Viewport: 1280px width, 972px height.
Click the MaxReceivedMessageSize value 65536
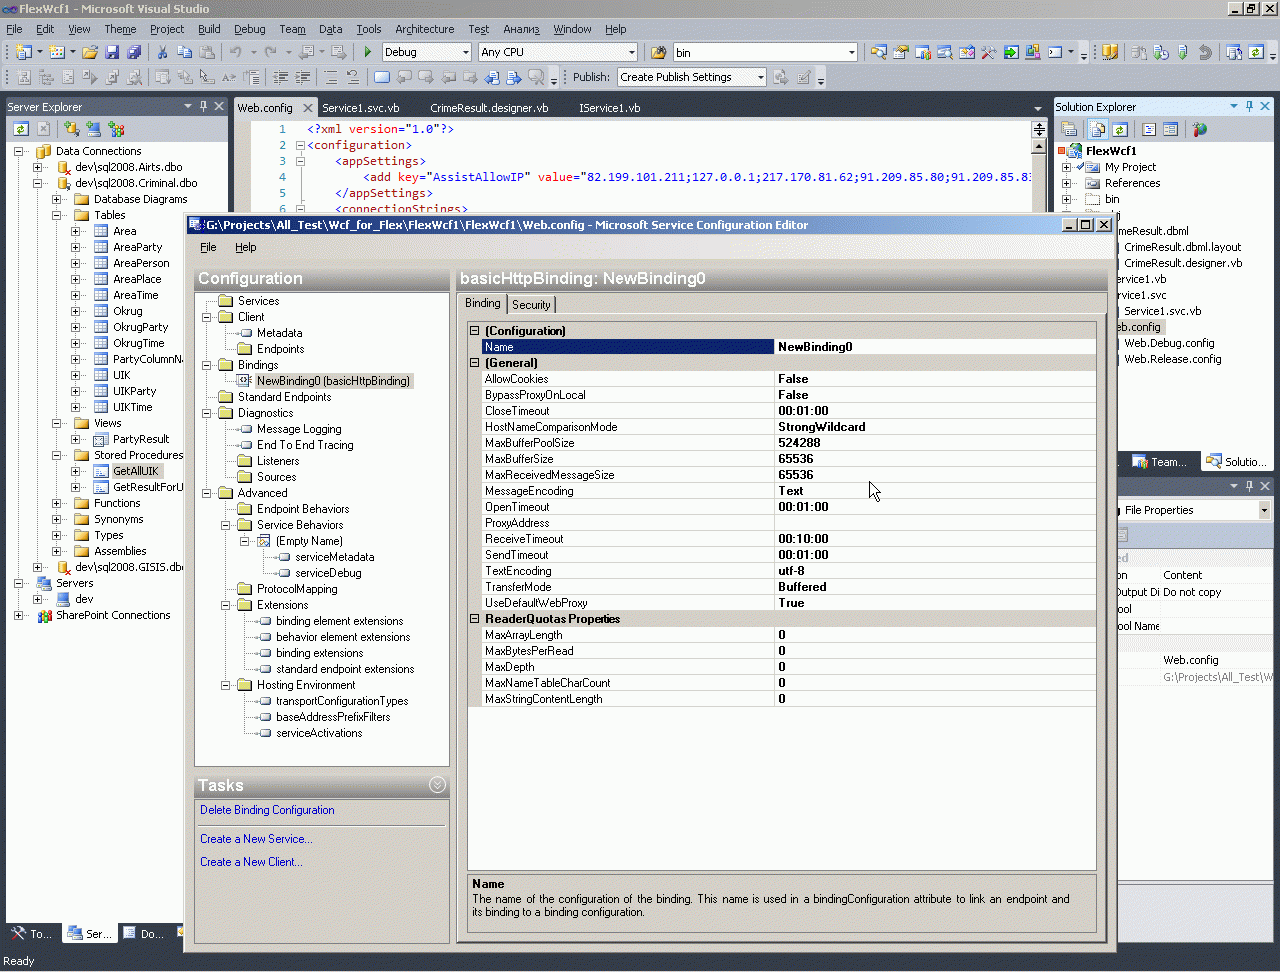point(935,475)
